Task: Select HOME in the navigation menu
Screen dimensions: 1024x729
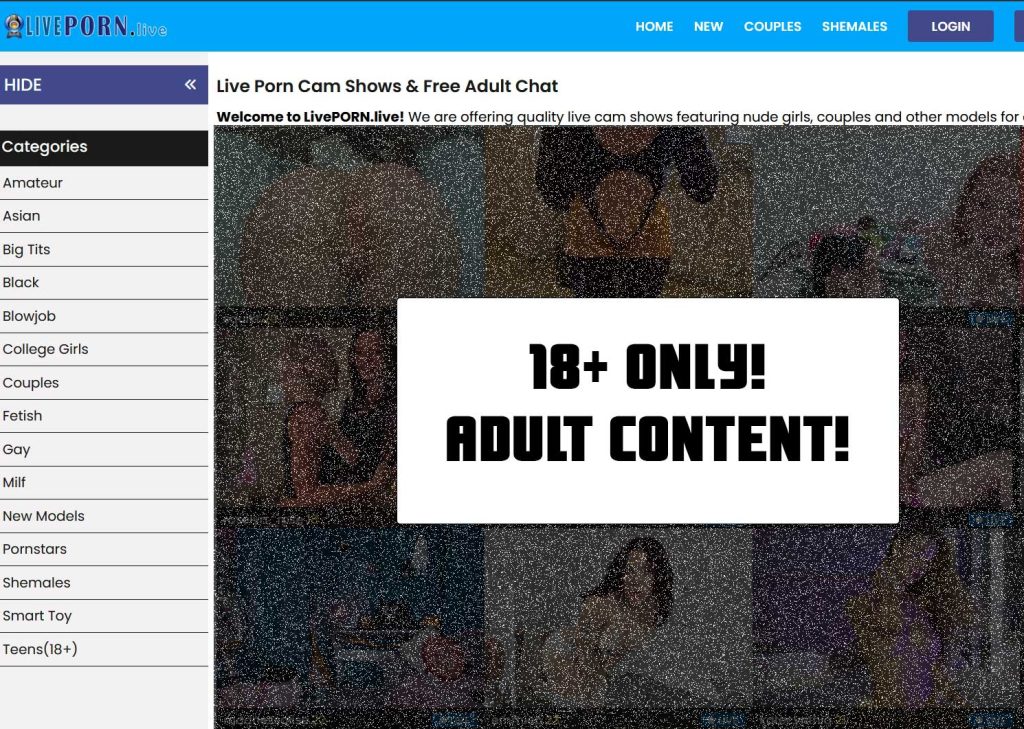Action: tap(654, 27)
